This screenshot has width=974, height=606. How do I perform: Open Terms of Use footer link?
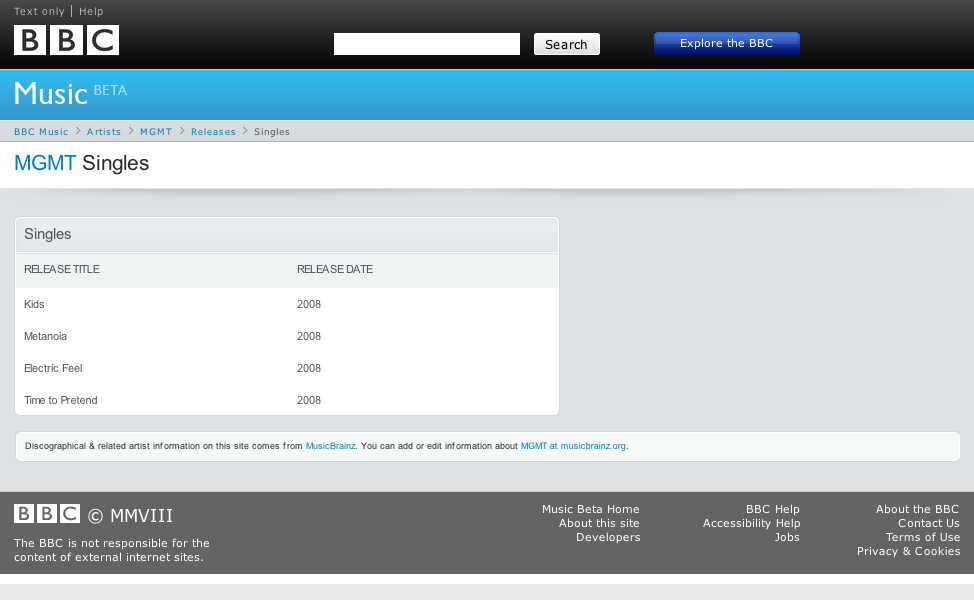click(923, 538)
